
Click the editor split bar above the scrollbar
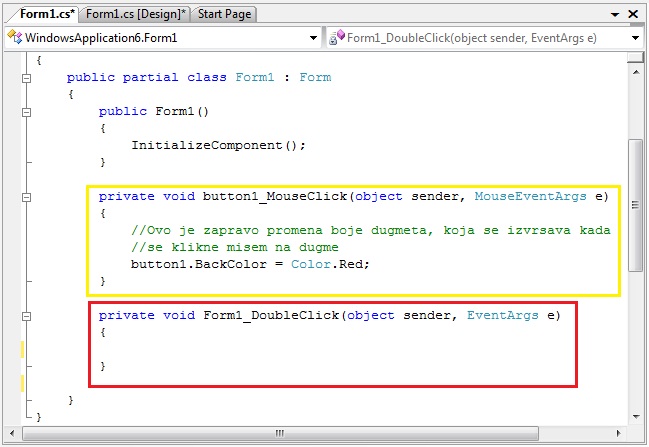coord(636,58)
